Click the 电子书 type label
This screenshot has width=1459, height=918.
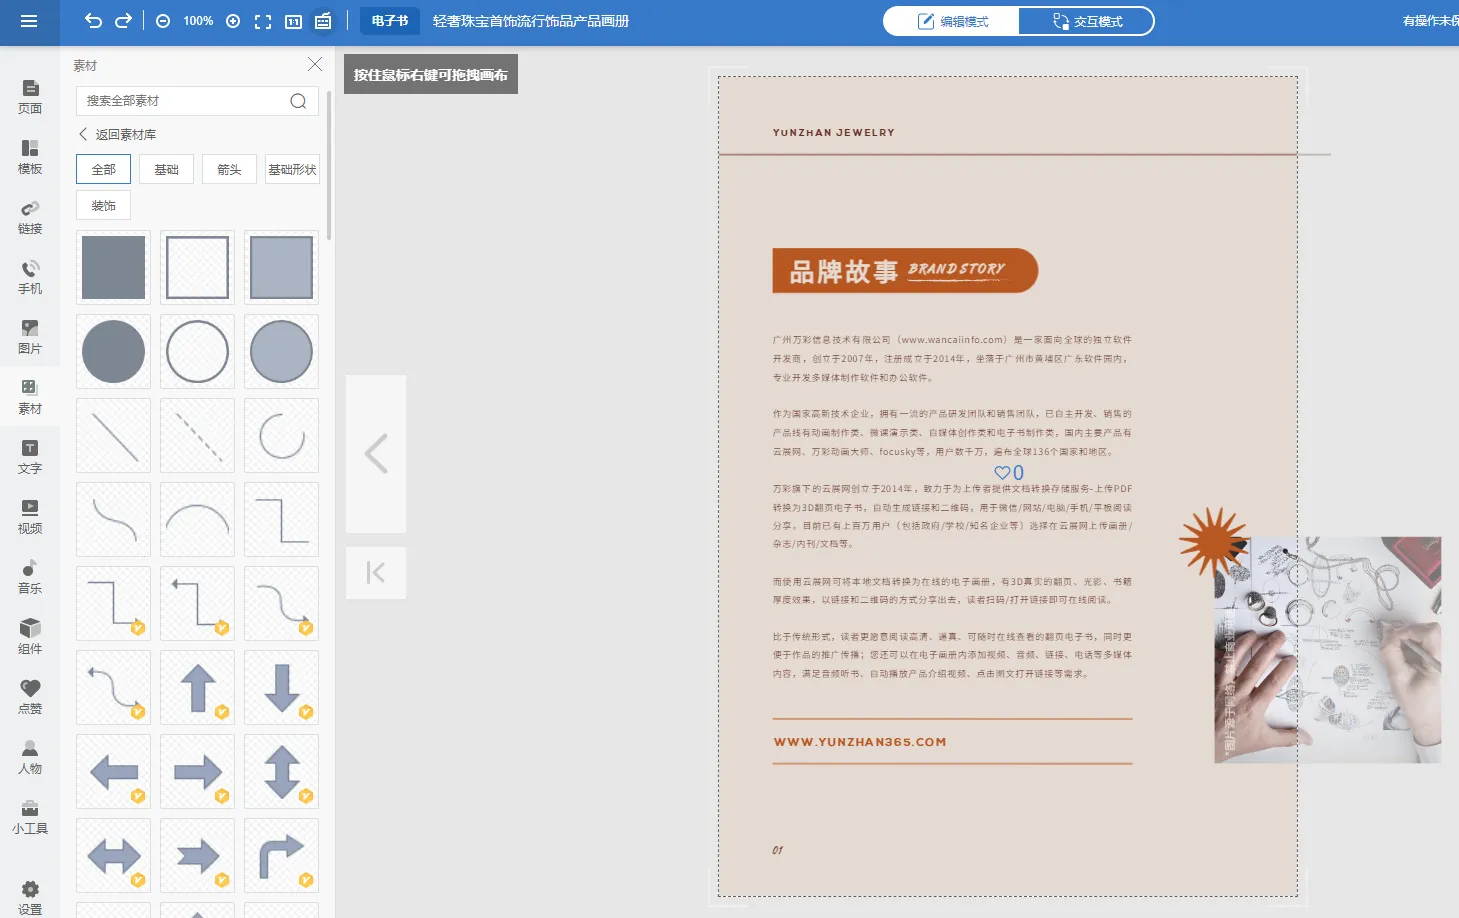click(390, 21)
